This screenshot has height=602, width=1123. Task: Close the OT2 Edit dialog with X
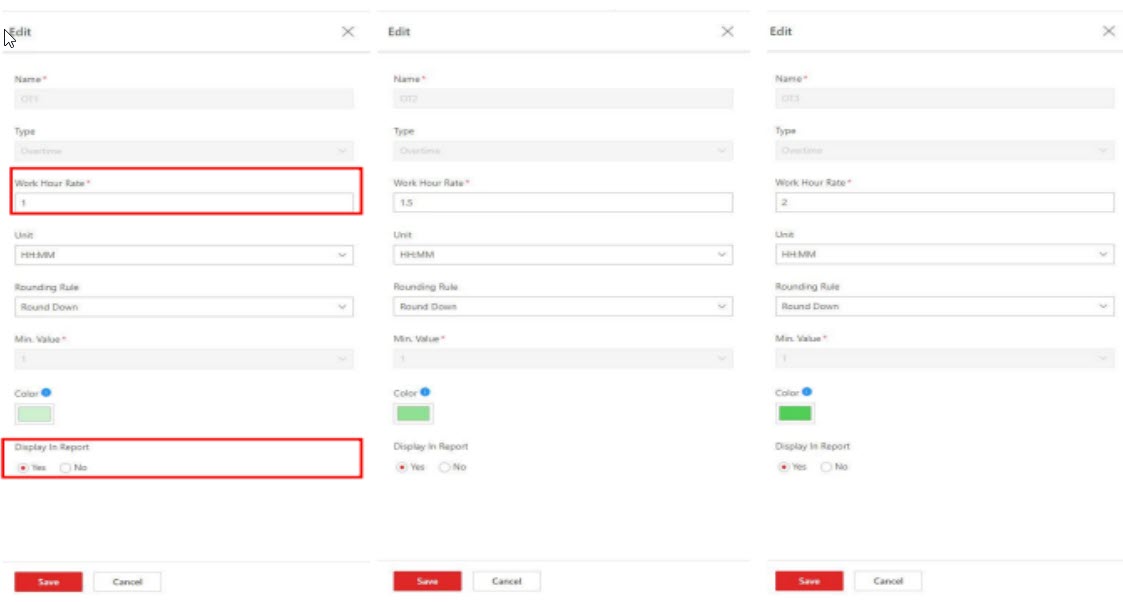pos(728,32)
